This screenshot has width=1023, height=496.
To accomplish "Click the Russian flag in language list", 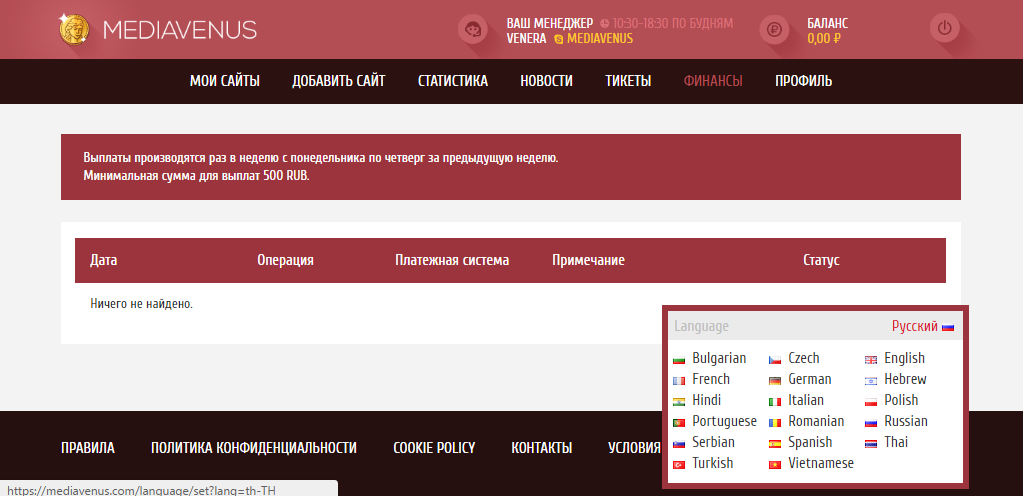I will 871,422.
